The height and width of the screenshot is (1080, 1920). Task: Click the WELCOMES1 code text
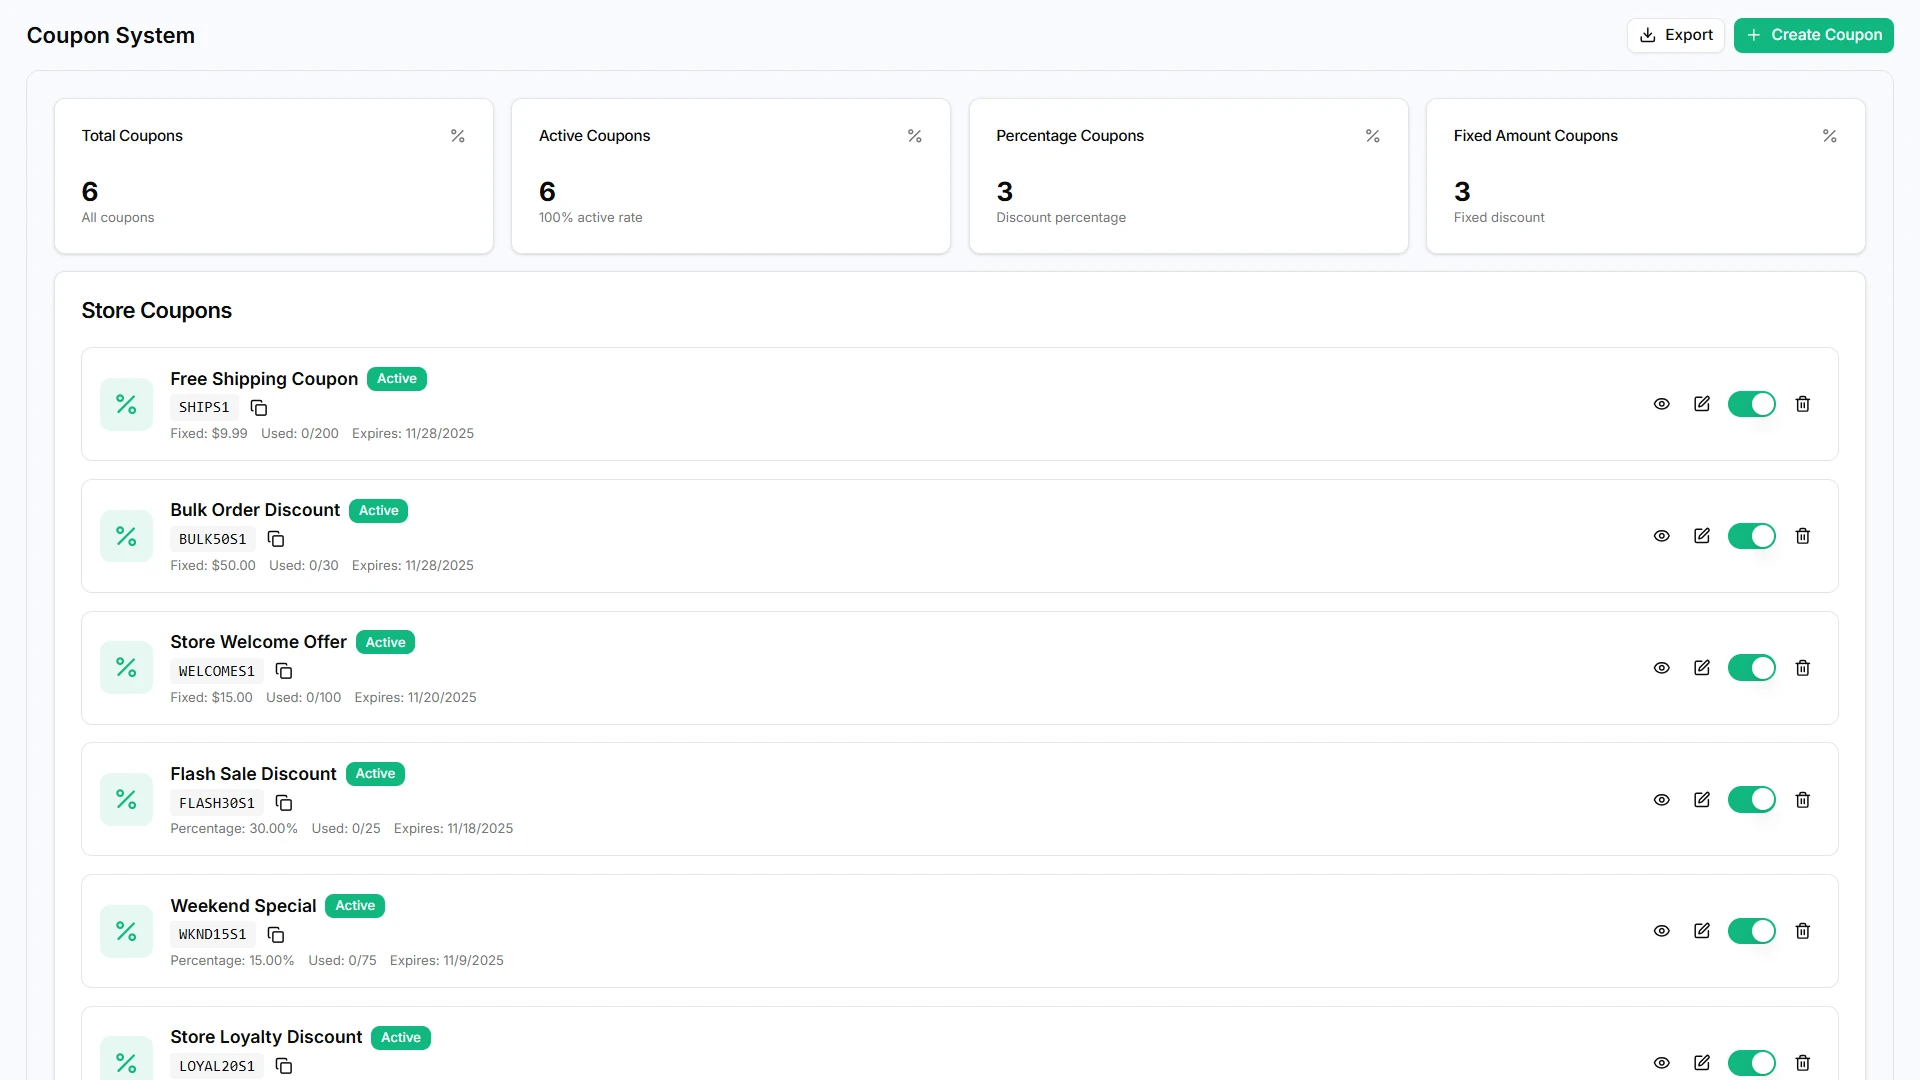(217, 671)
